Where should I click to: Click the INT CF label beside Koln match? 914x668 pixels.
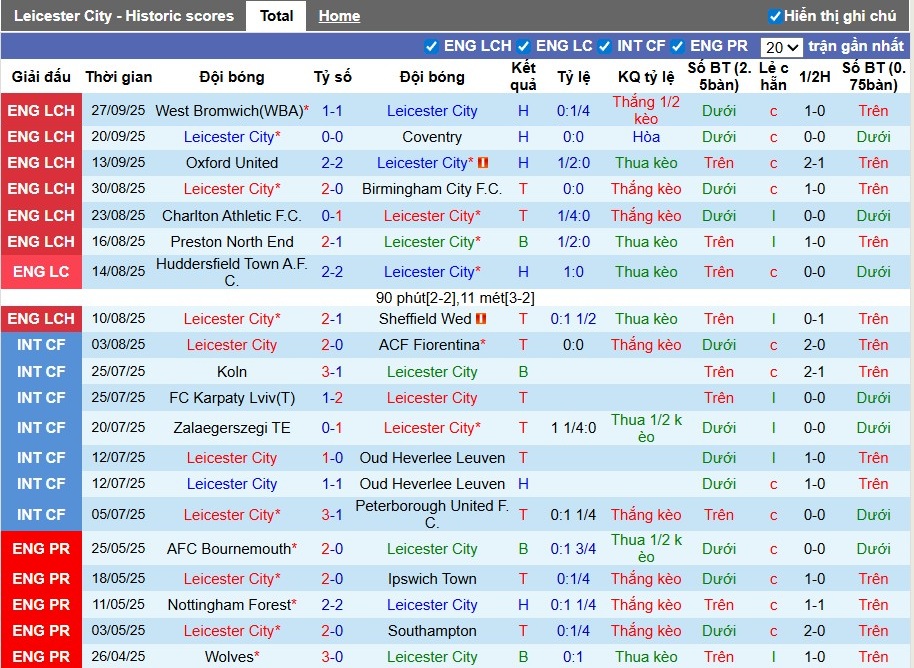pyautogui.click(x=41, y=371)
